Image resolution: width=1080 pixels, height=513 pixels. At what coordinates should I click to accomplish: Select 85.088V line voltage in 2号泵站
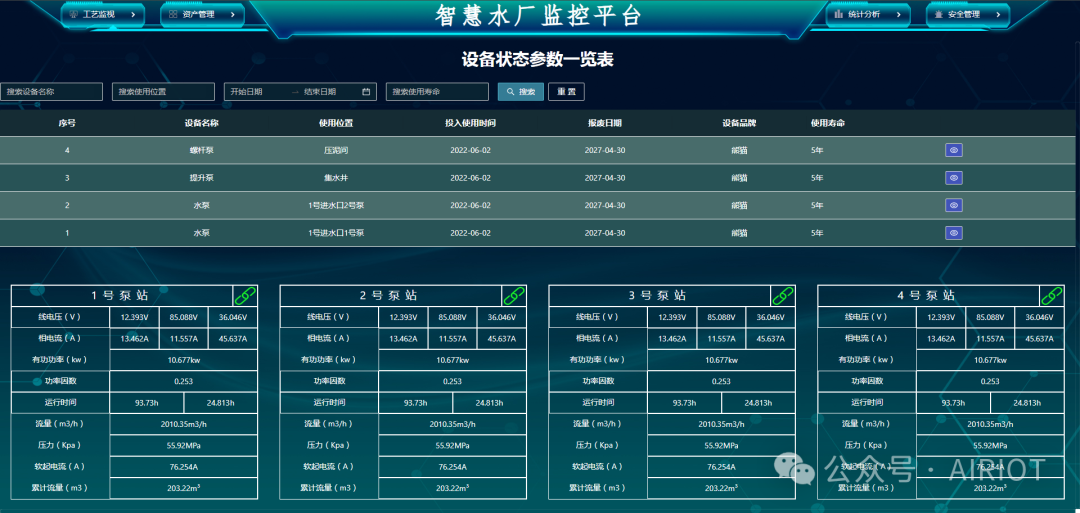point(453,317)
